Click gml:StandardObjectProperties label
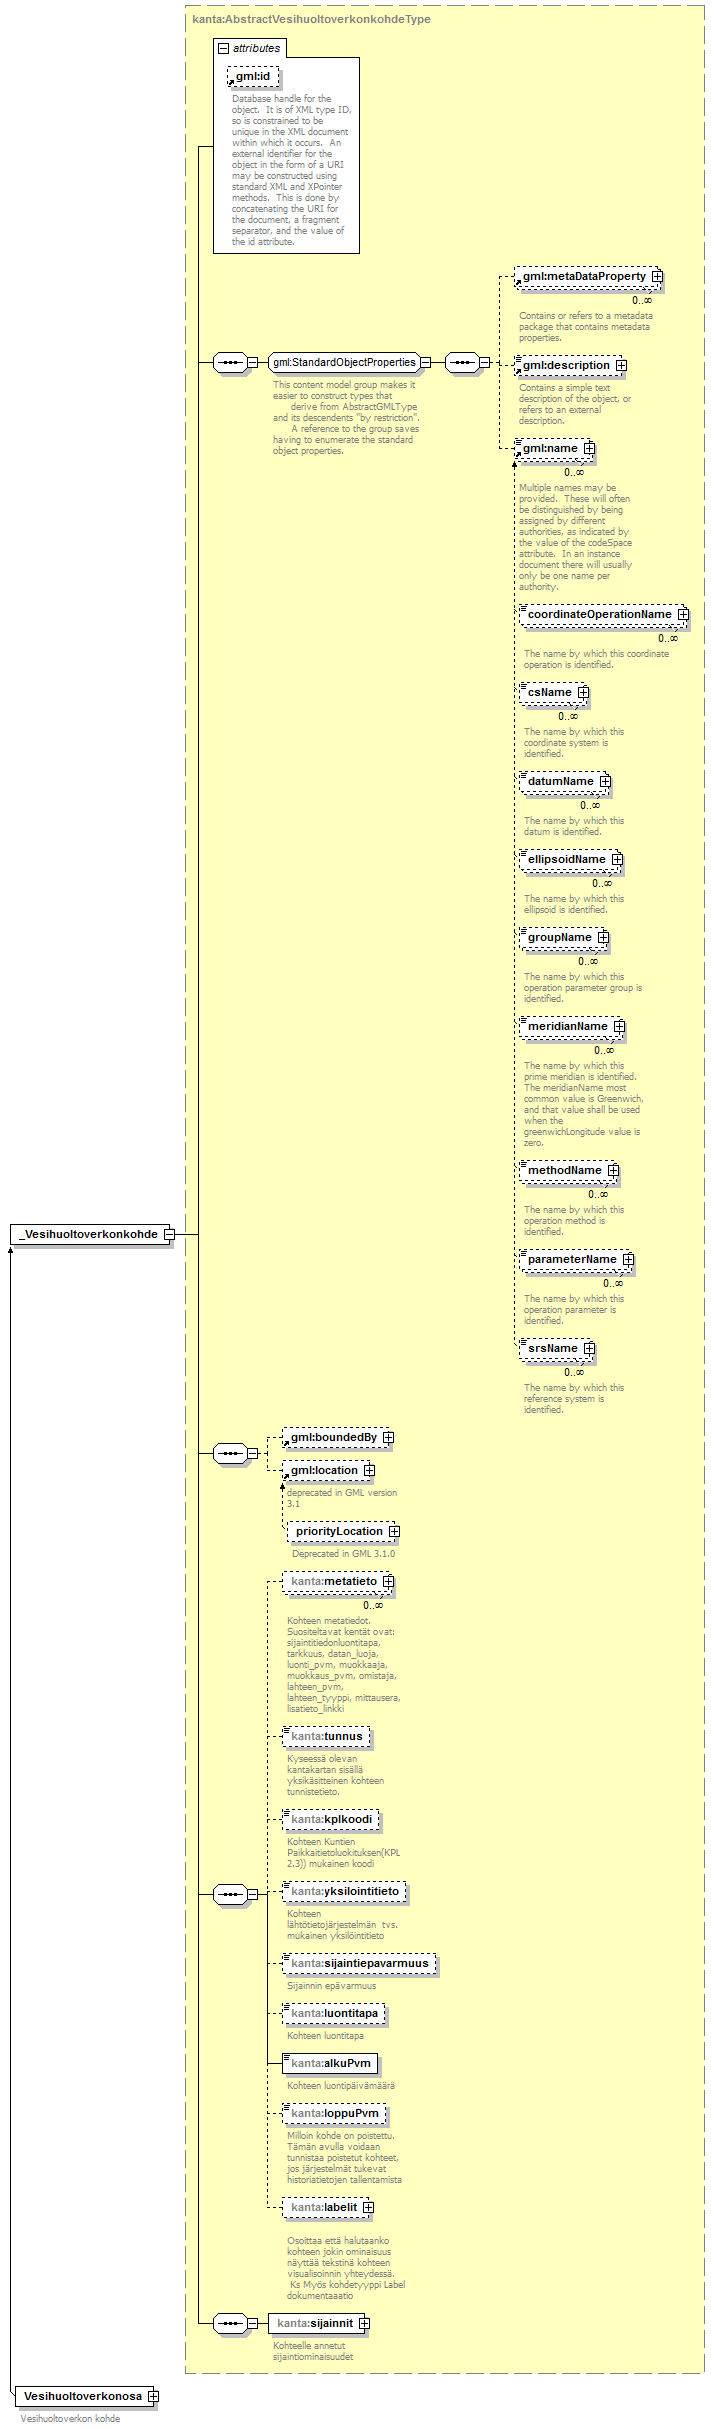Viewport: 715px width, 2429px height. (344, 362)
